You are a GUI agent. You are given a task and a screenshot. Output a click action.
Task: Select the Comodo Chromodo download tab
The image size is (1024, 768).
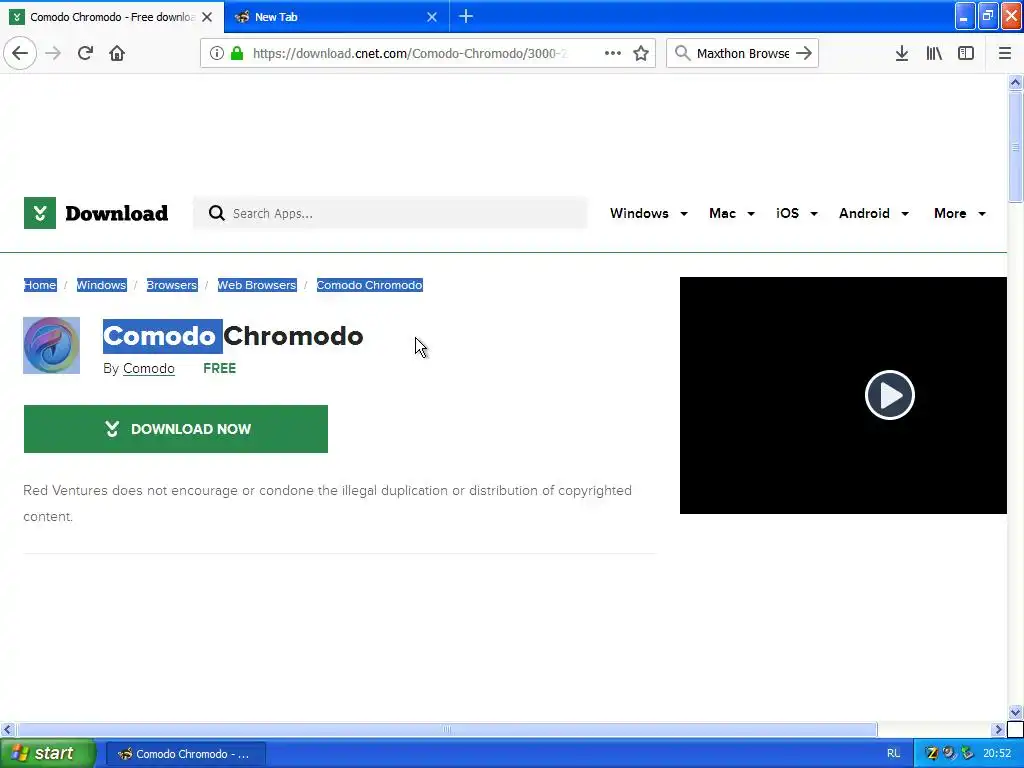pos(112,17)
